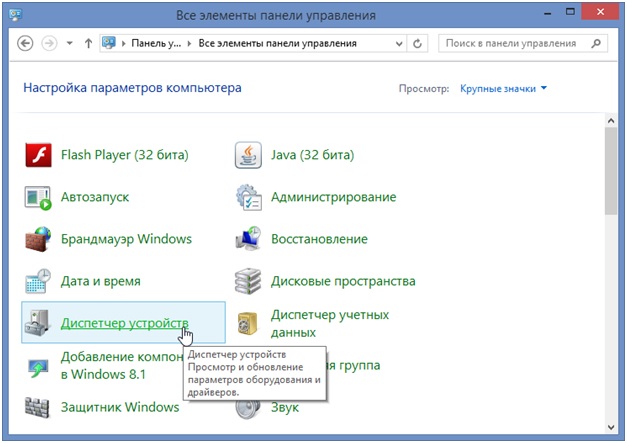Click the Брандмауэр Windows brick wall icon
627x443 pixels.
pyautogui.click(x=38, y=239)
